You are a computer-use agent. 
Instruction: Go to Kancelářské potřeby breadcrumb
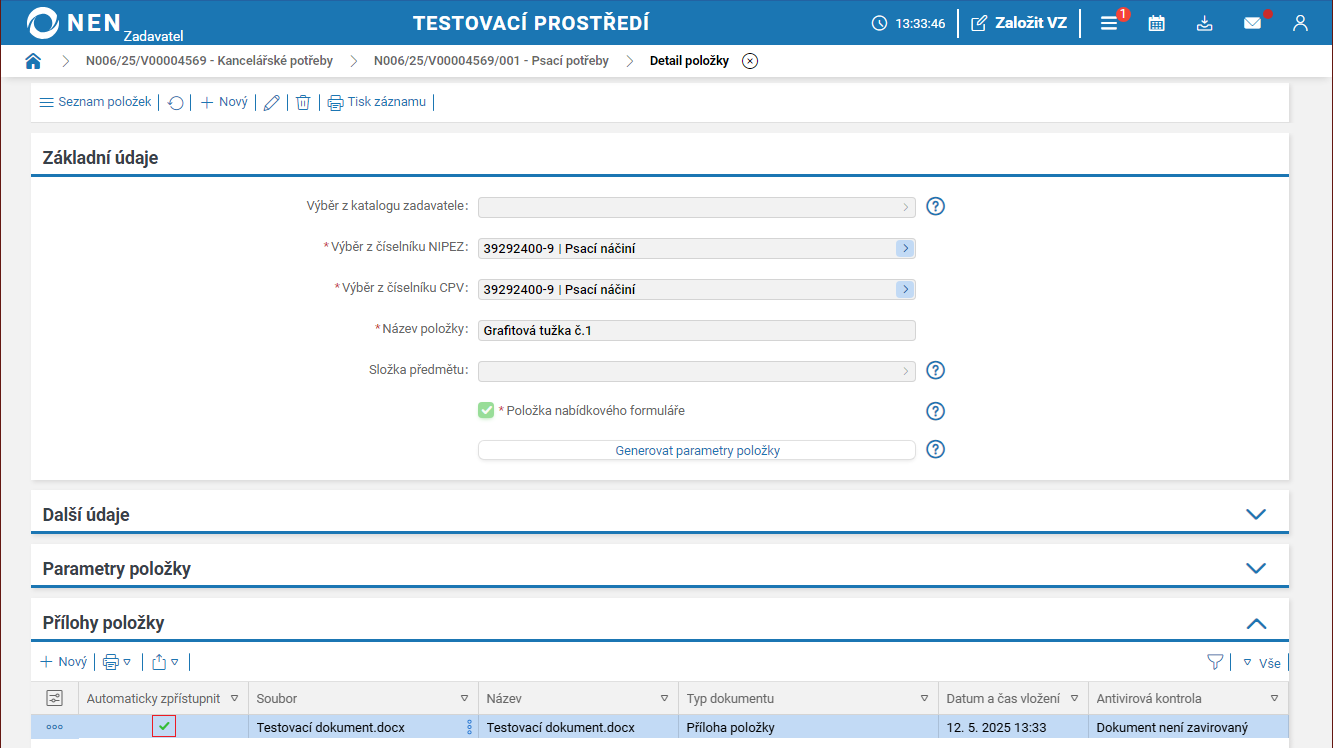tap(209, 61)
